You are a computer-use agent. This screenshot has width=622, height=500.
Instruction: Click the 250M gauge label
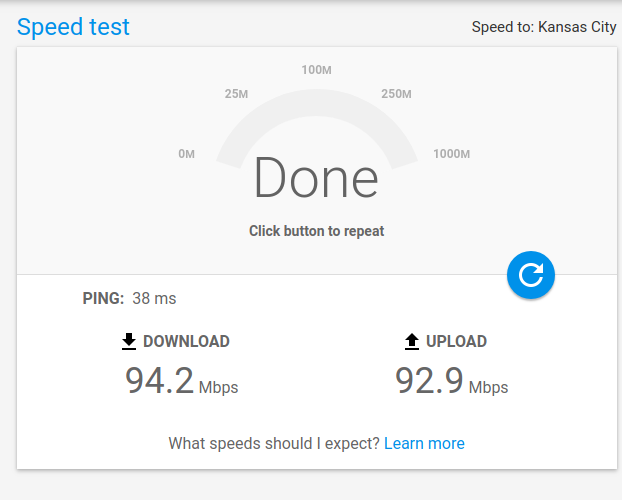click(x=396, y=94)
